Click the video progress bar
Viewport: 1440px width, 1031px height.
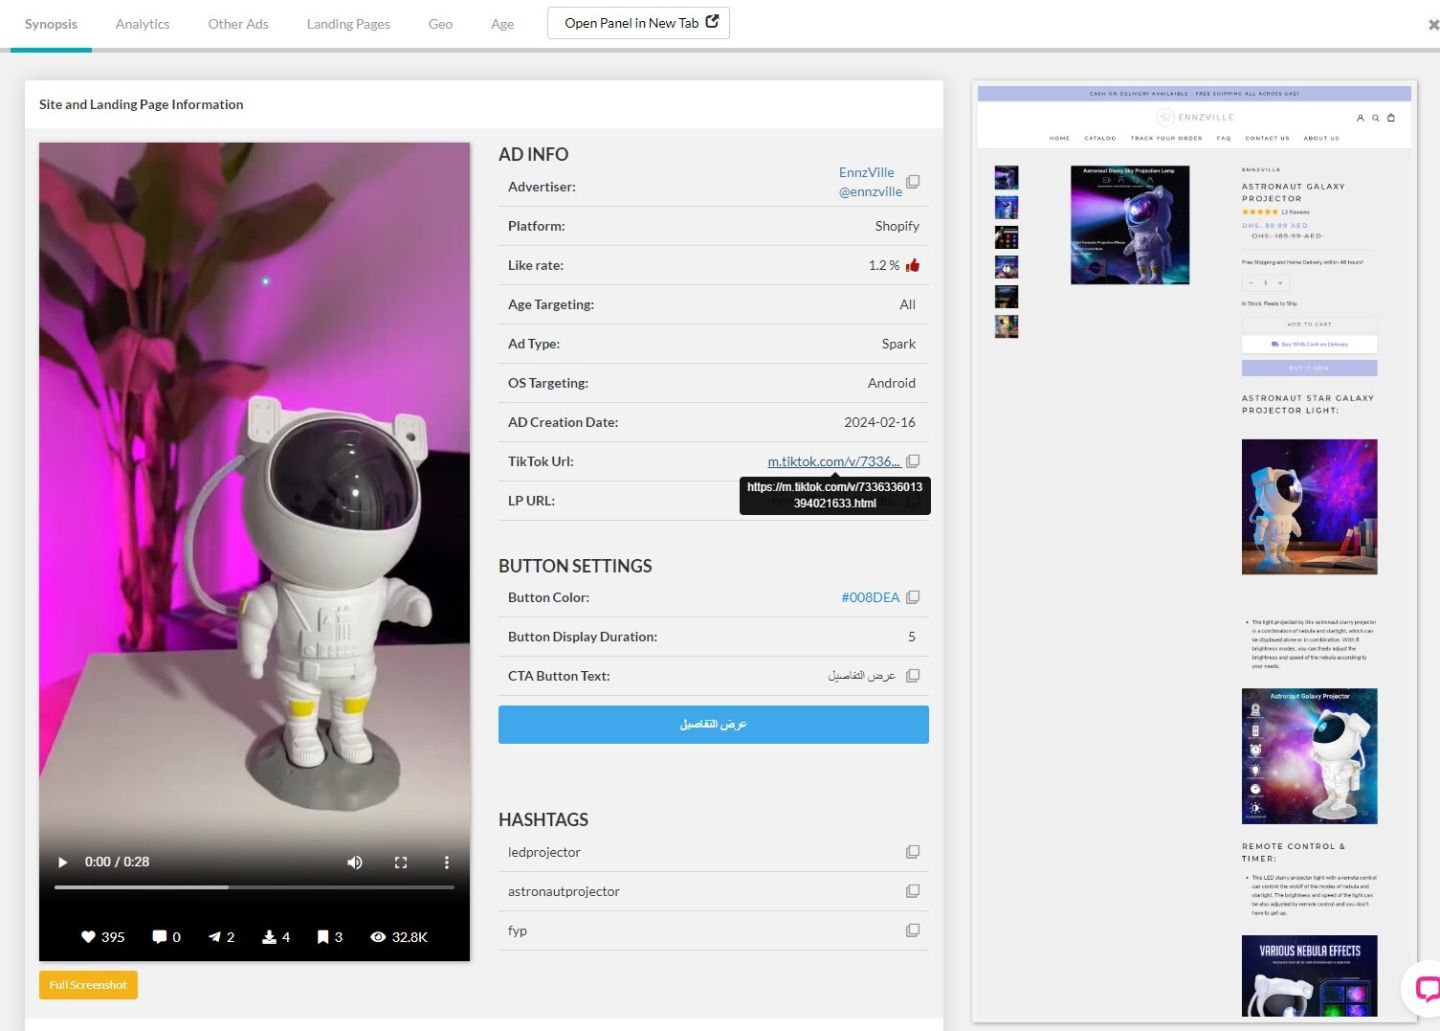click(x=254, y=887)
